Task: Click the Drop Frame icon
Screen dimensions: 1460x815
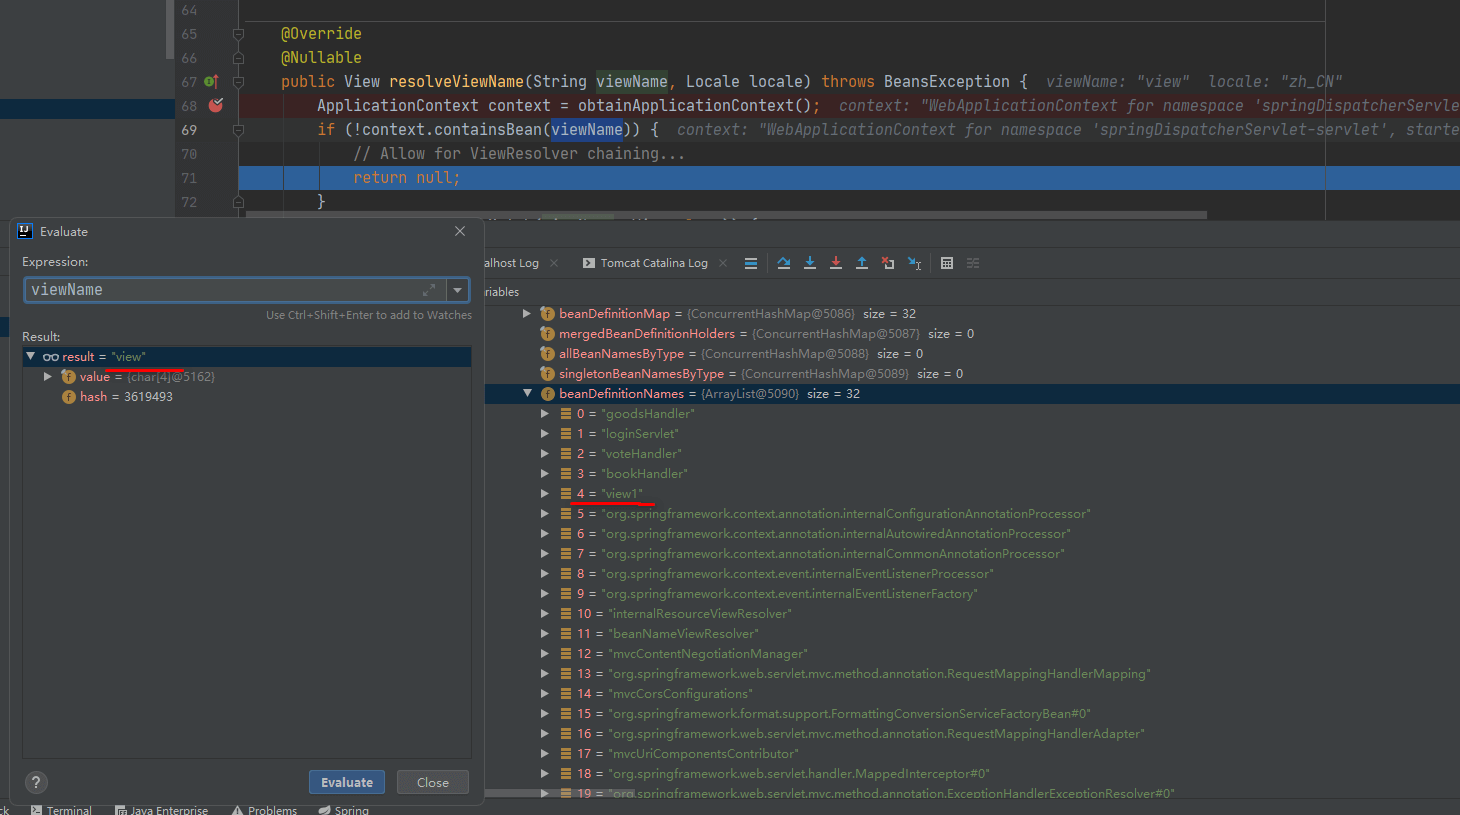Action: point(888,263)
